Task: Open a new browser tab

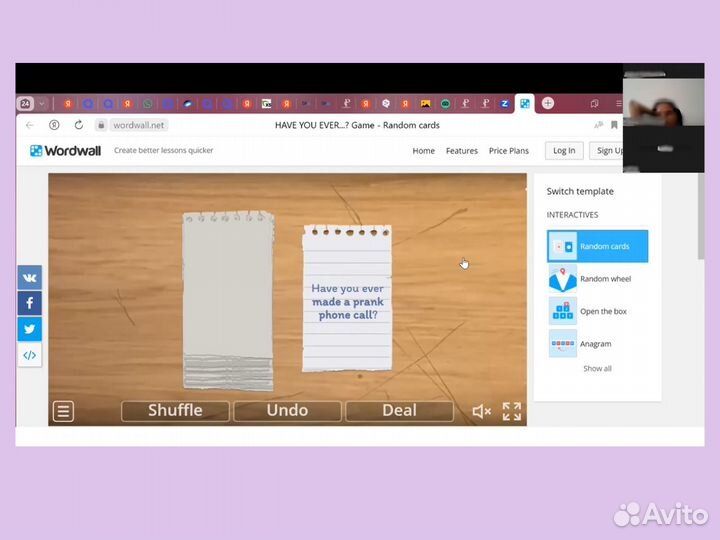Action: pos(548,103)
